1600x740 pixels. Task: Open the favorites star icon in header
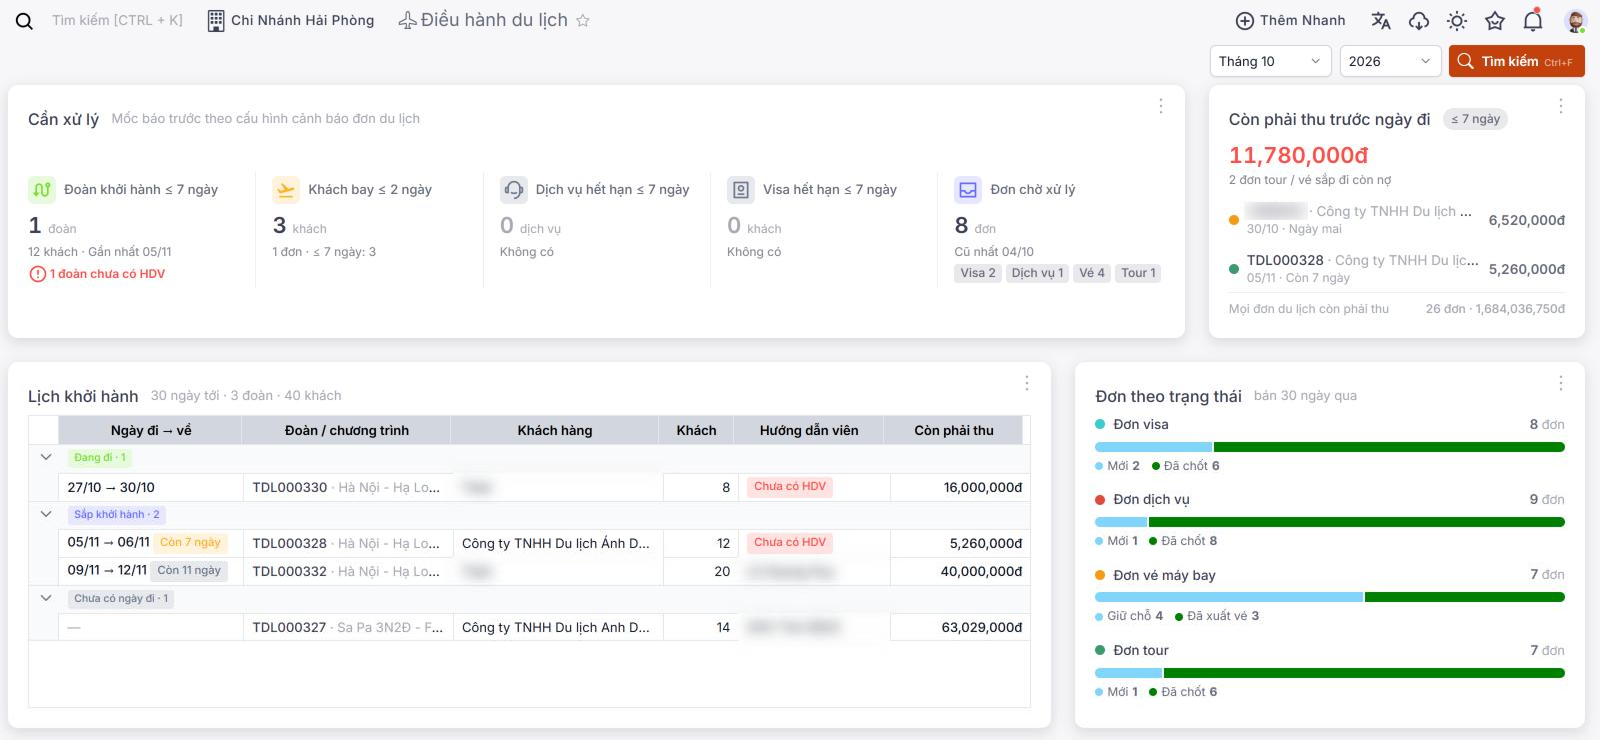1495,21
